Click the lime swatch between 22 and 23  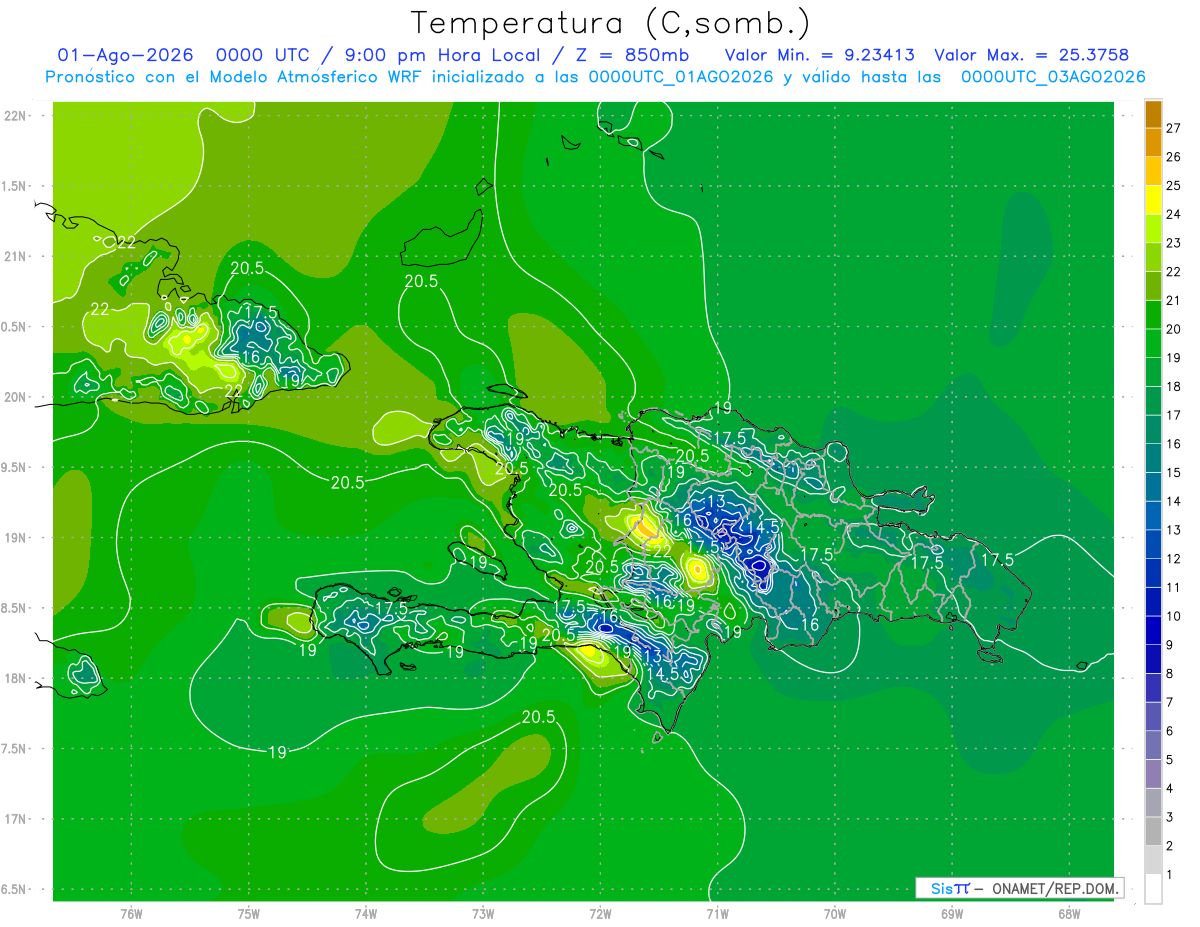click(x=1153, y=257)
